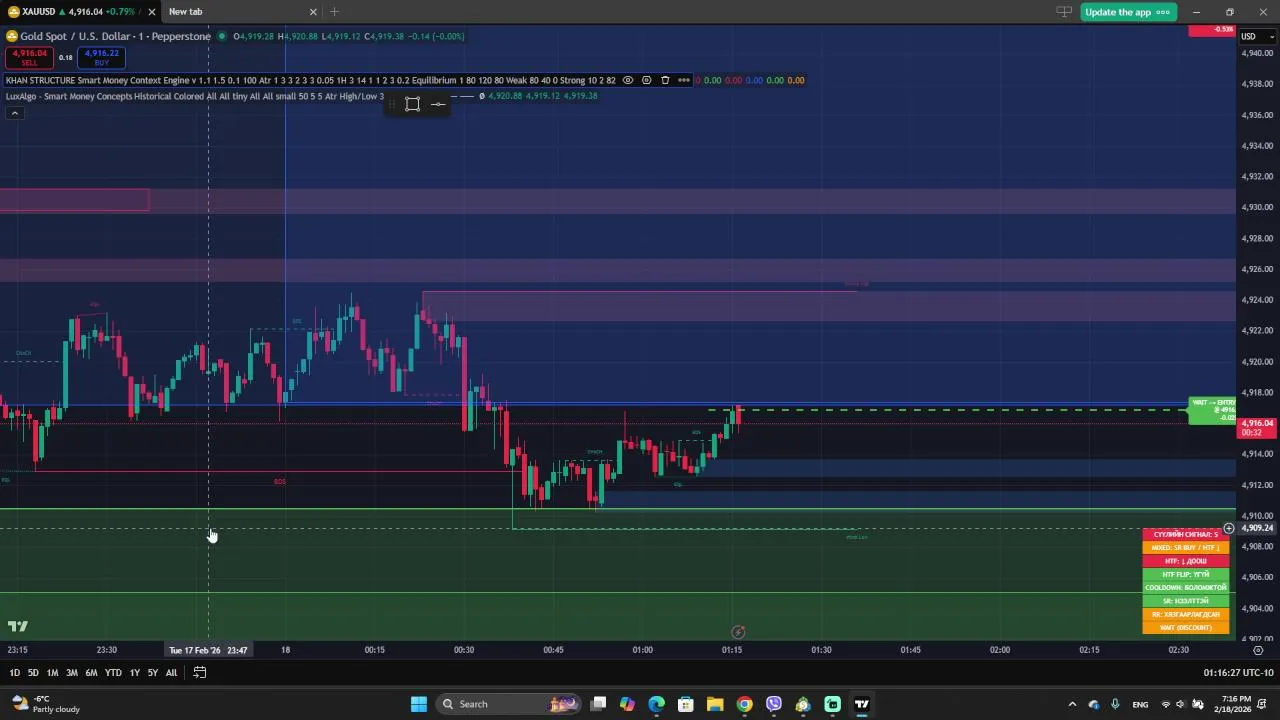This screenshot has width=1280, height=720.
Task: Open Microsoft Store from the taskbar
Action: (x=686, y=704)
